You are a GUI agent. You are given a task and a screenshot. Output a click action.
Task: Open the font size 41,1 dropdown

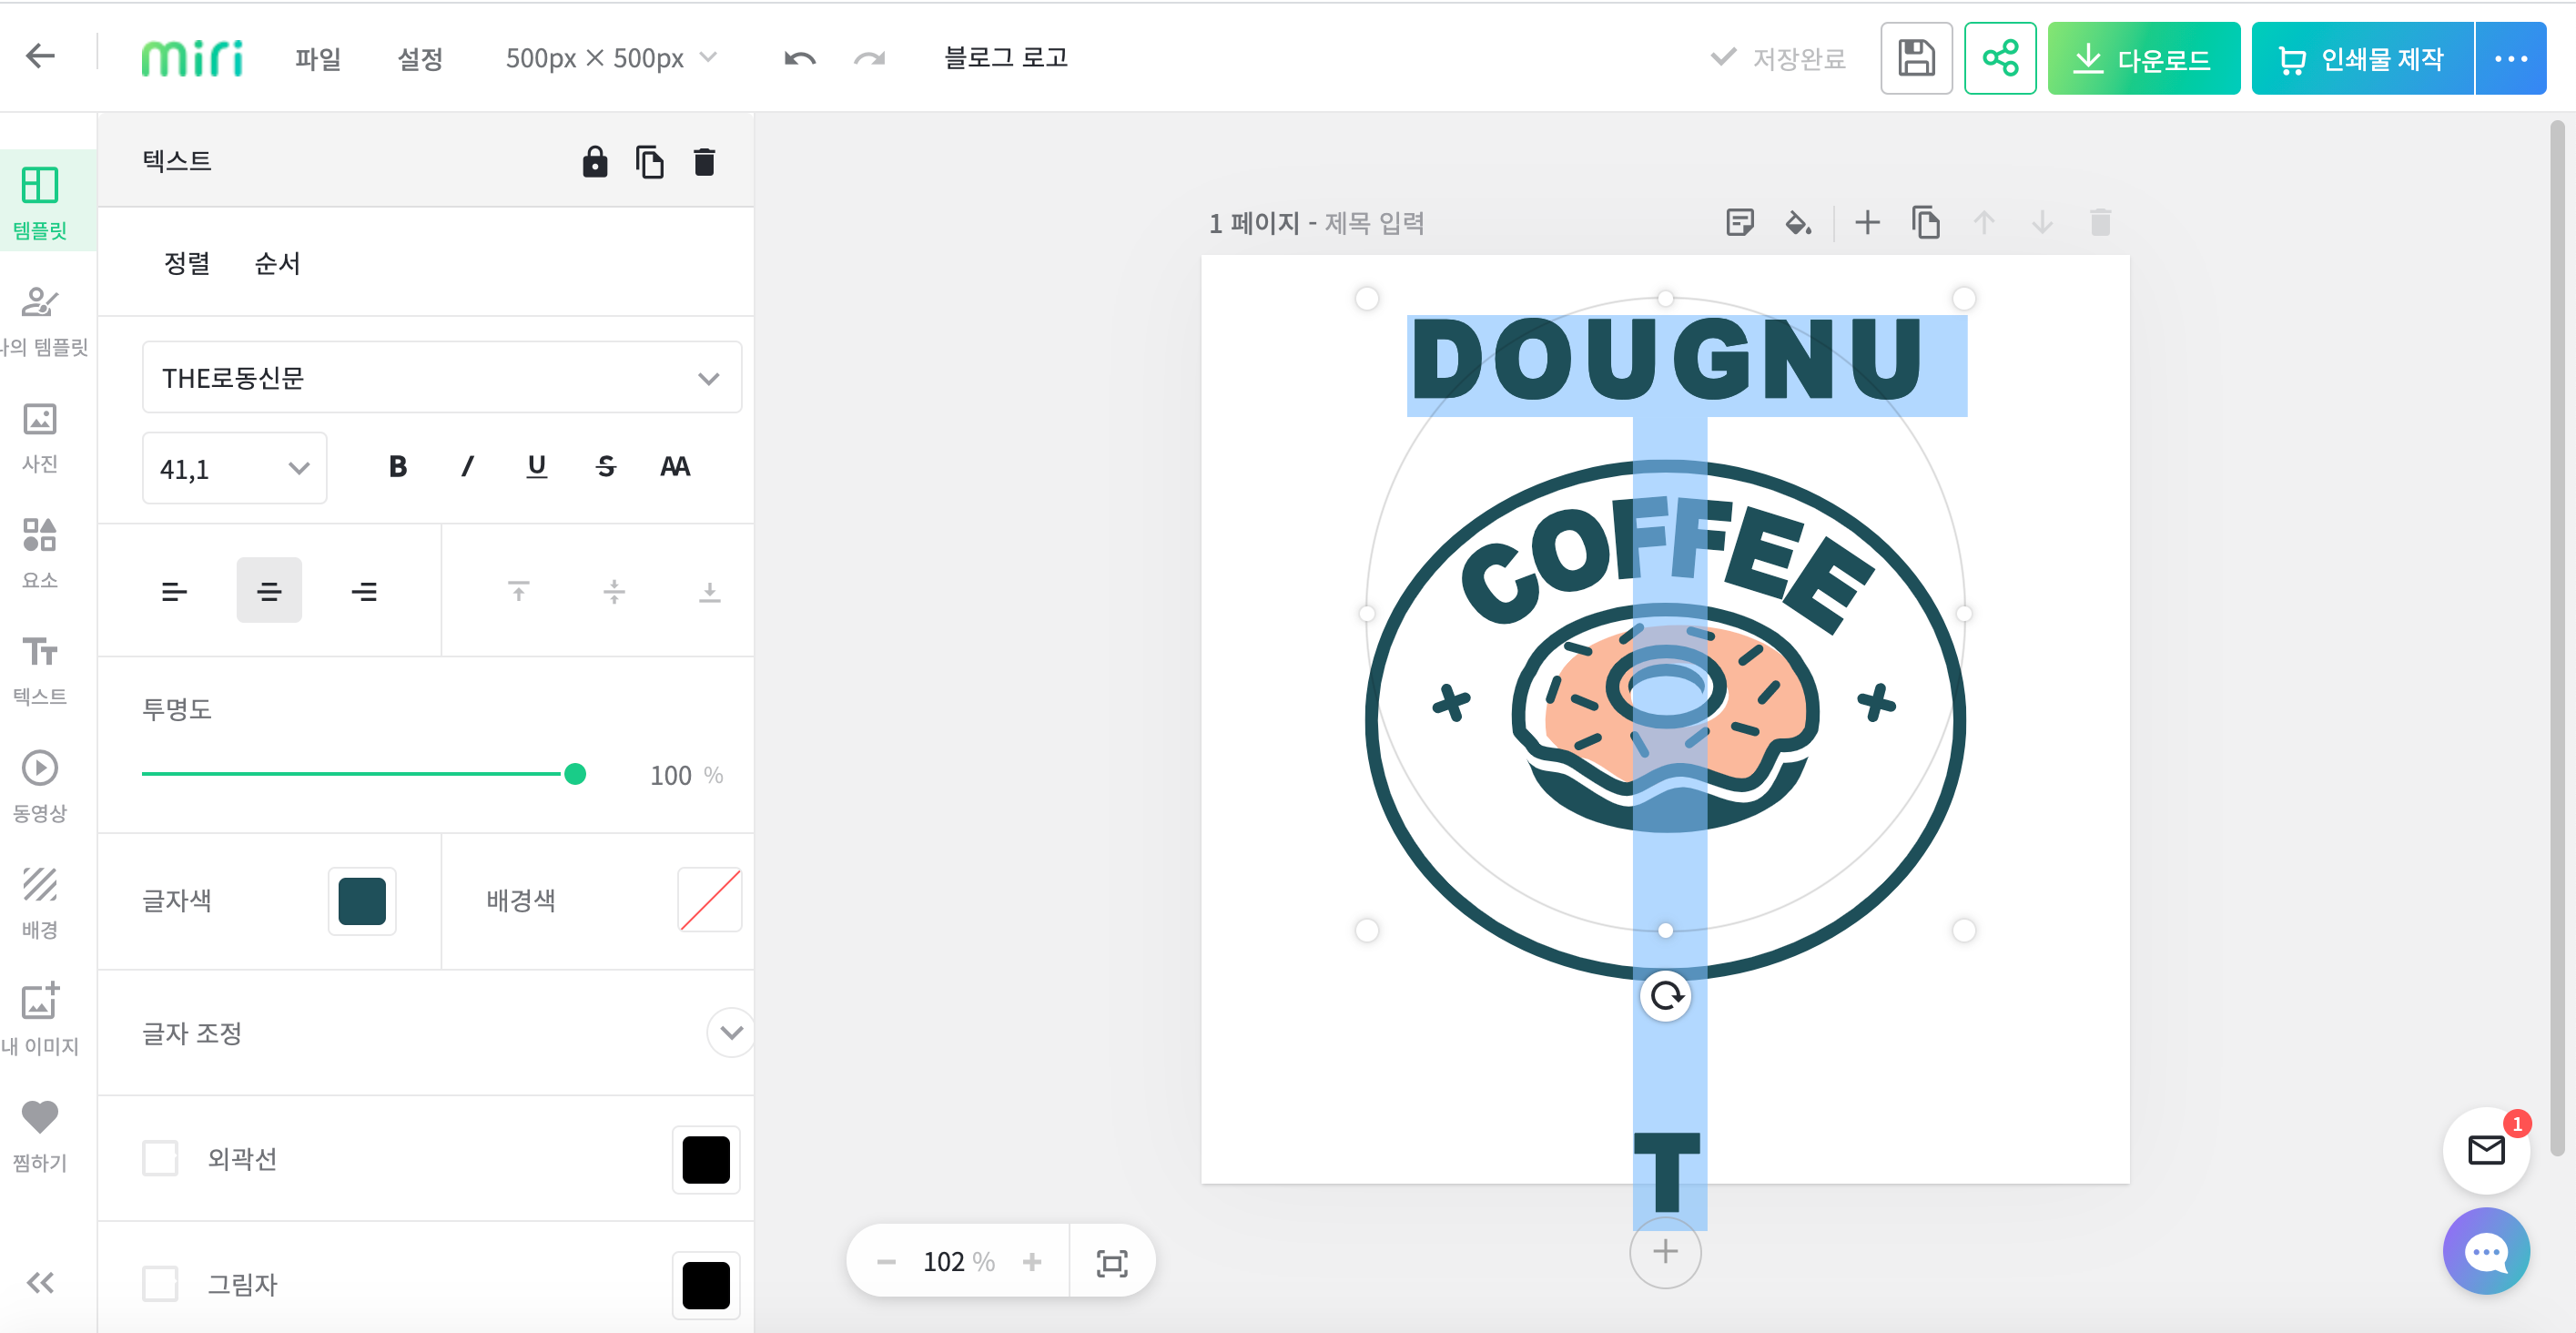click(234, 468)
